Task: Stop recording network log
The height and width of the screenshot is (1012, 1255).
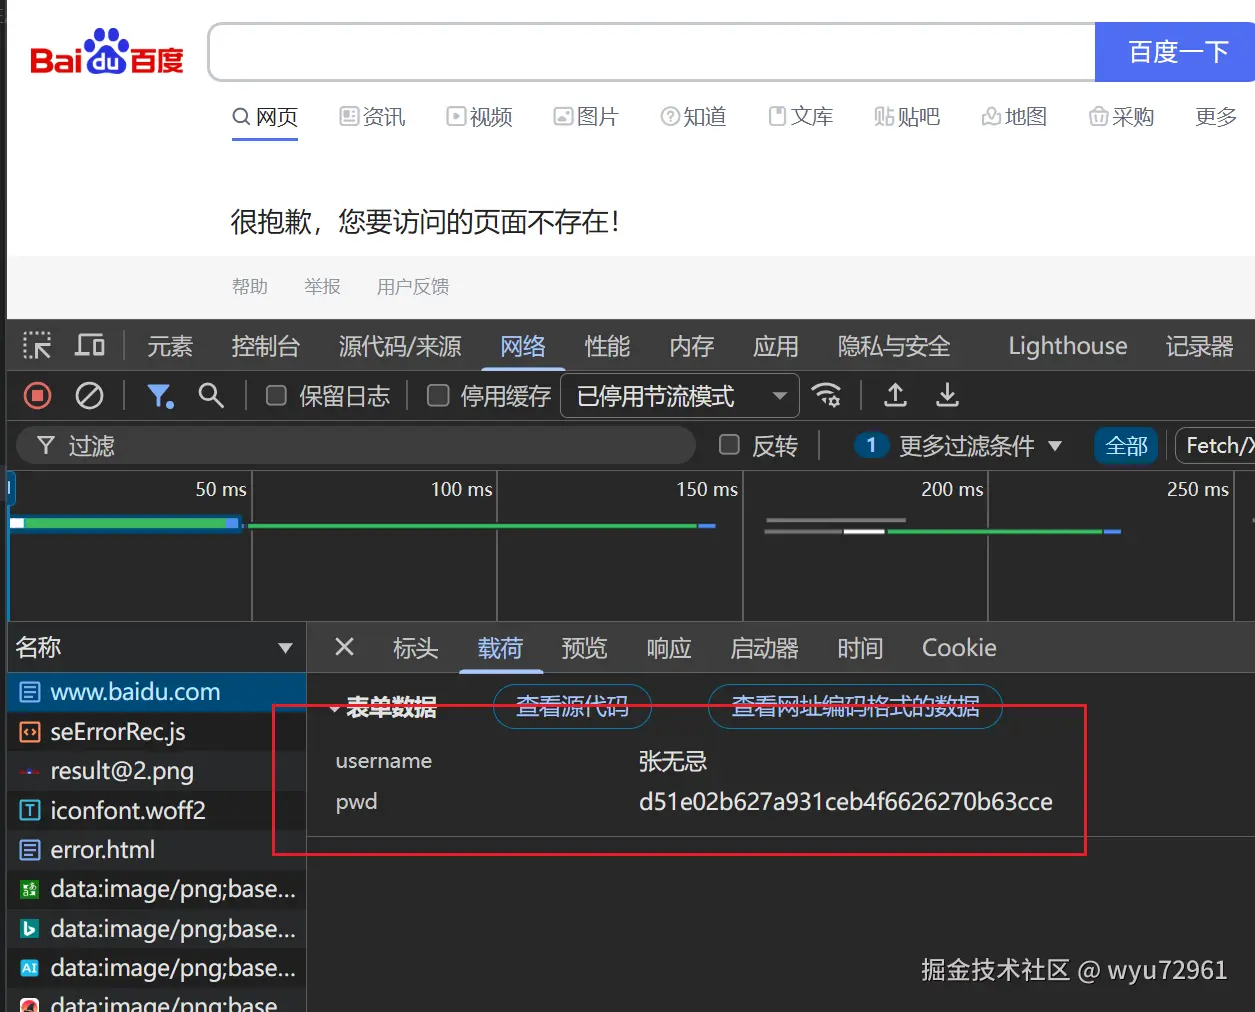Action: 38,396
